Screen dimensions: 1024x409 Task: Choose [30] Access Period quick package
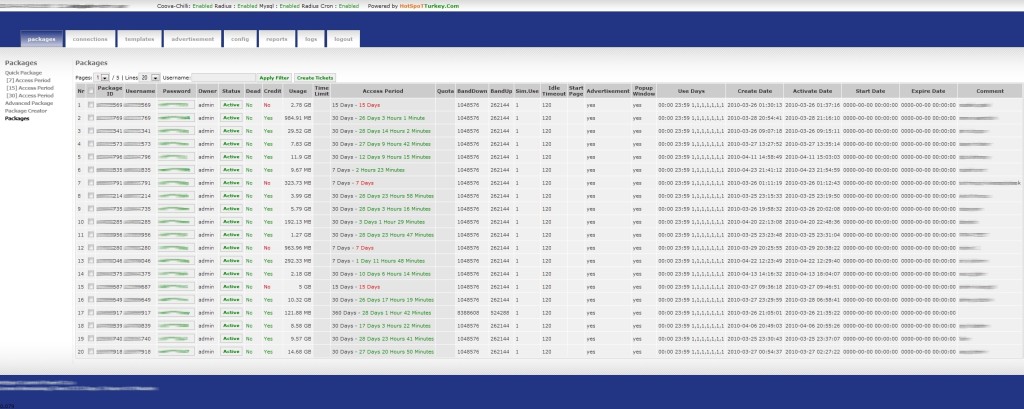click(30, 95)
